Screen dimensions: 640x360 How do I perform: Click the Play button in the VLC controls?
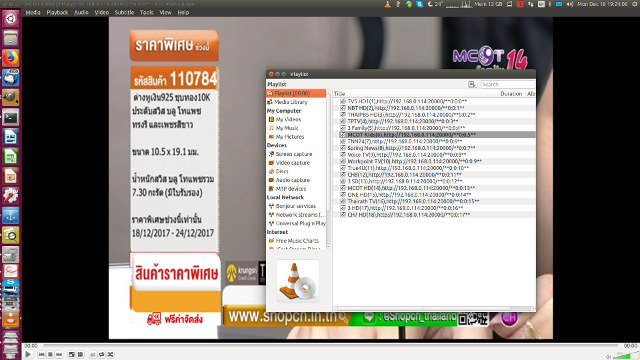(28, 354)
